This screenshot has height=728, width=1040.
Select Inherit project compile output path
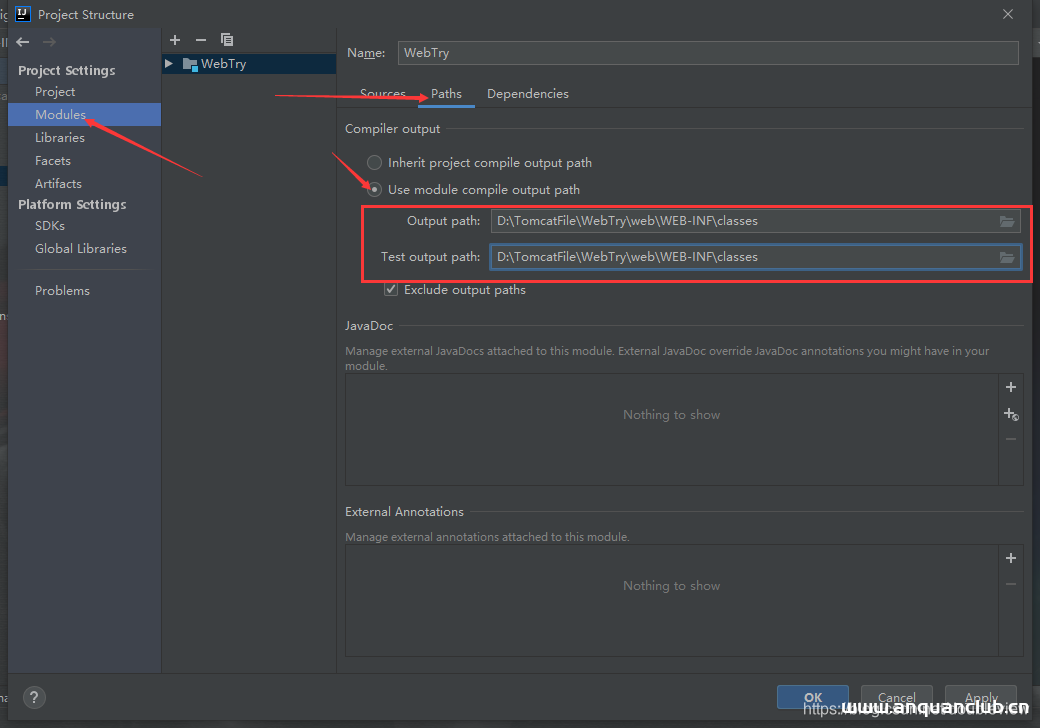pyautogui.click(x=374, y=162)
